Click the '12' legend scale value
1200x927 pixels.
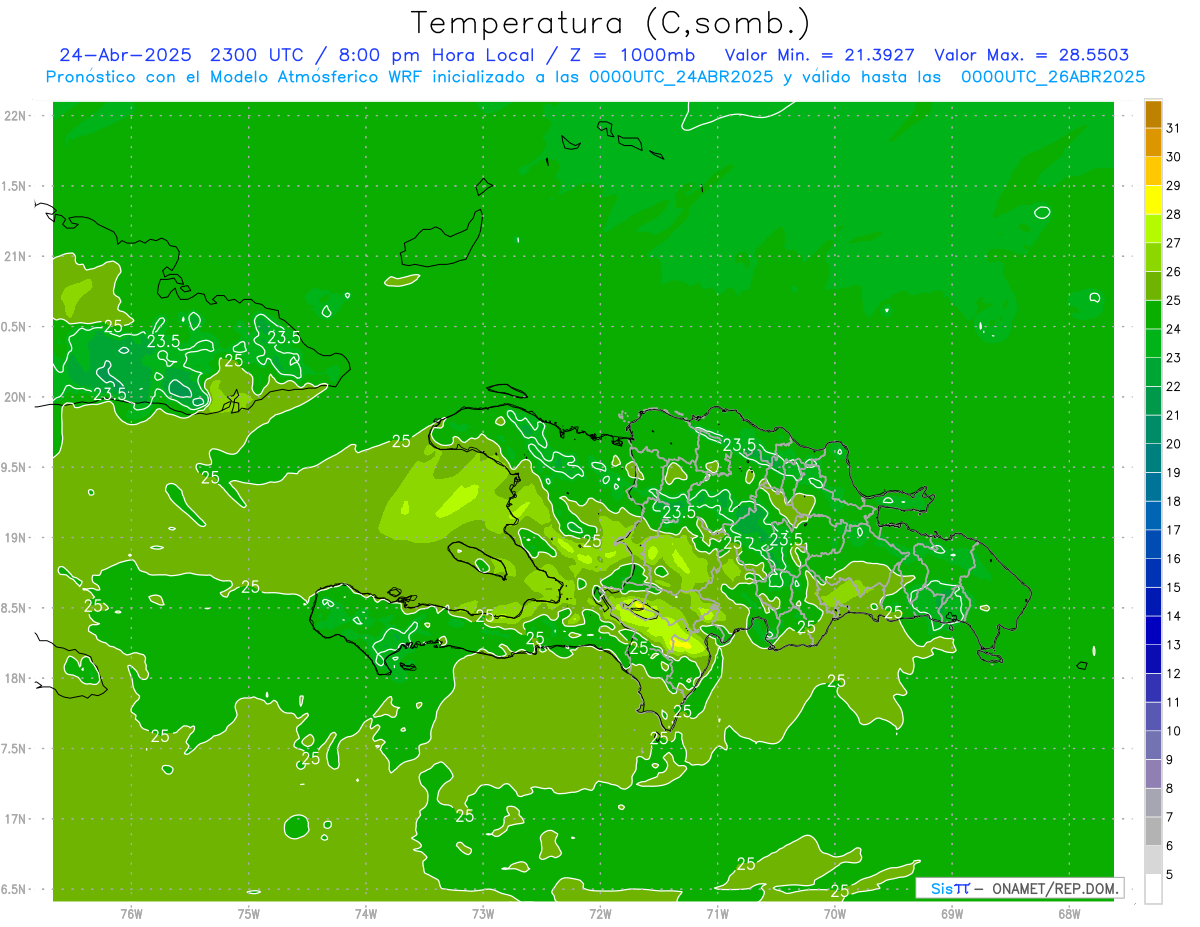click(x=1173, y=673)
